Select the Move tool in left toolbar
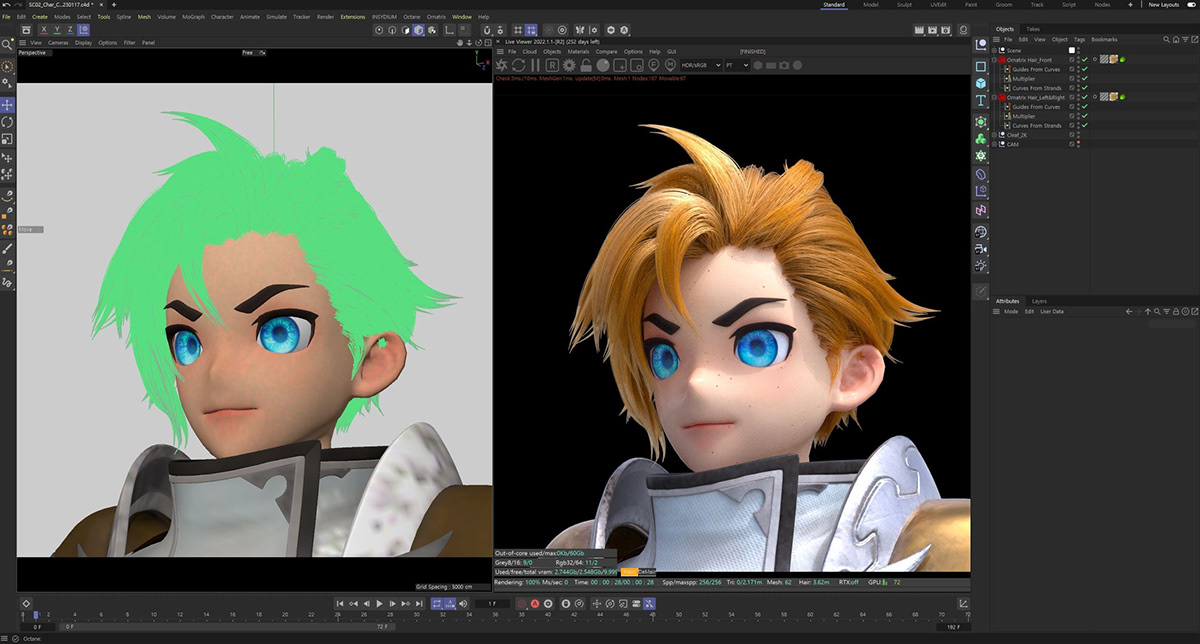The height and width of the screenshot is (644, 1200). [x=8, y=105]
